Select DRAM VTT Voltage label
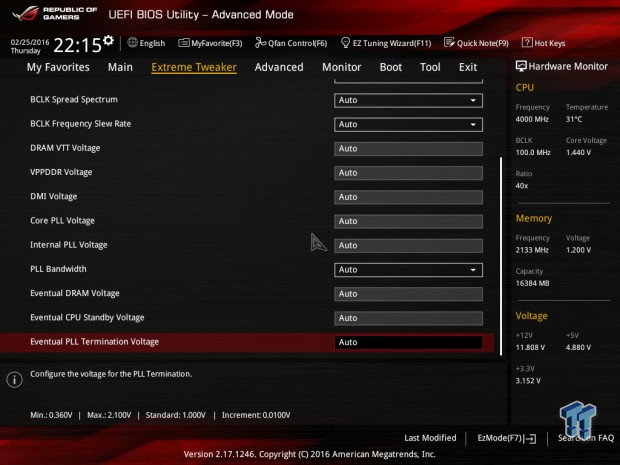The height and width of the screenshot is (465, 620). point(65,148)
